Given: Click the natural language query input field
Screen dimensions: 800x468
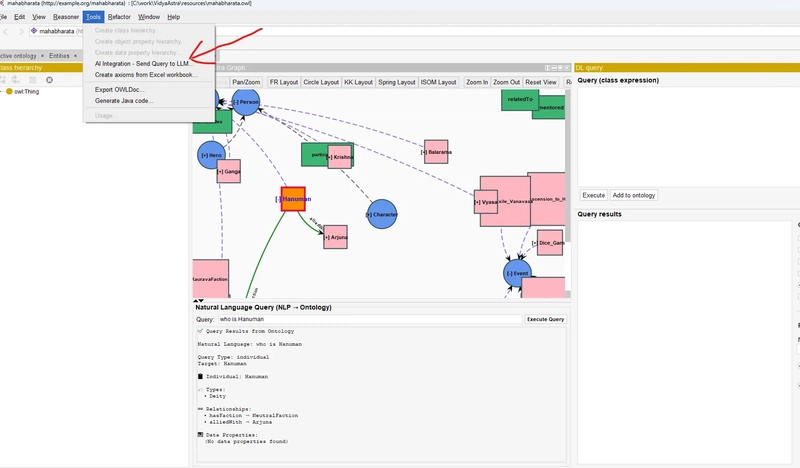Looking at the screenshot, I should 369,319.
